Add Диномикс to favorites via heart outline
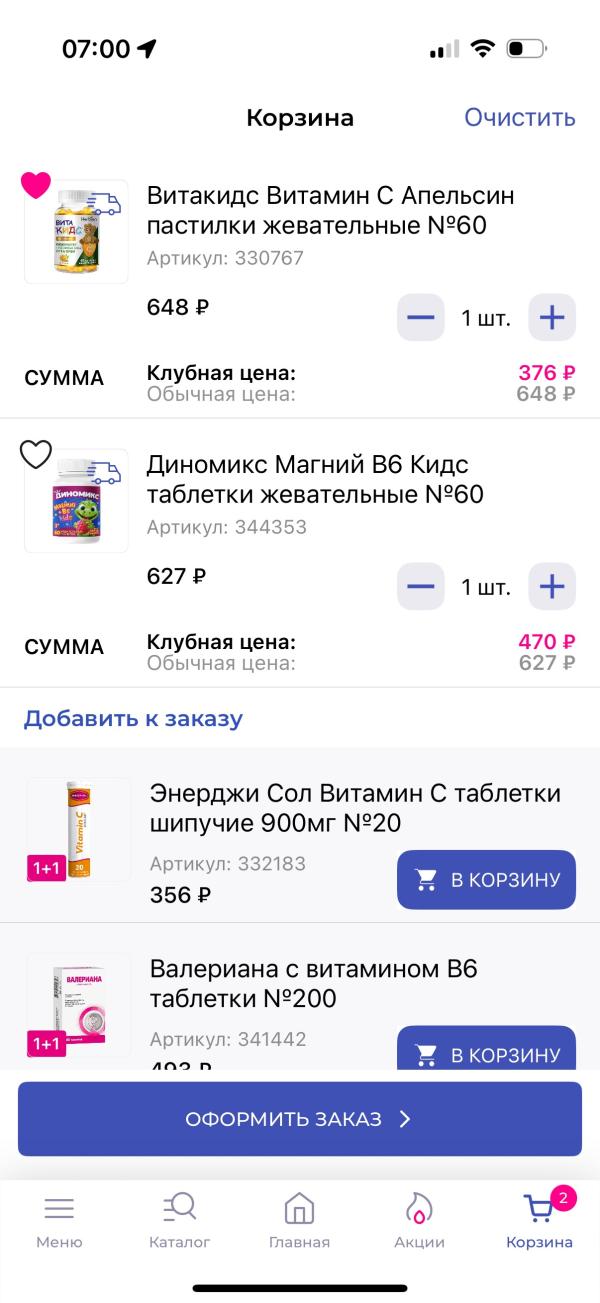 click(x=37, y=455)
